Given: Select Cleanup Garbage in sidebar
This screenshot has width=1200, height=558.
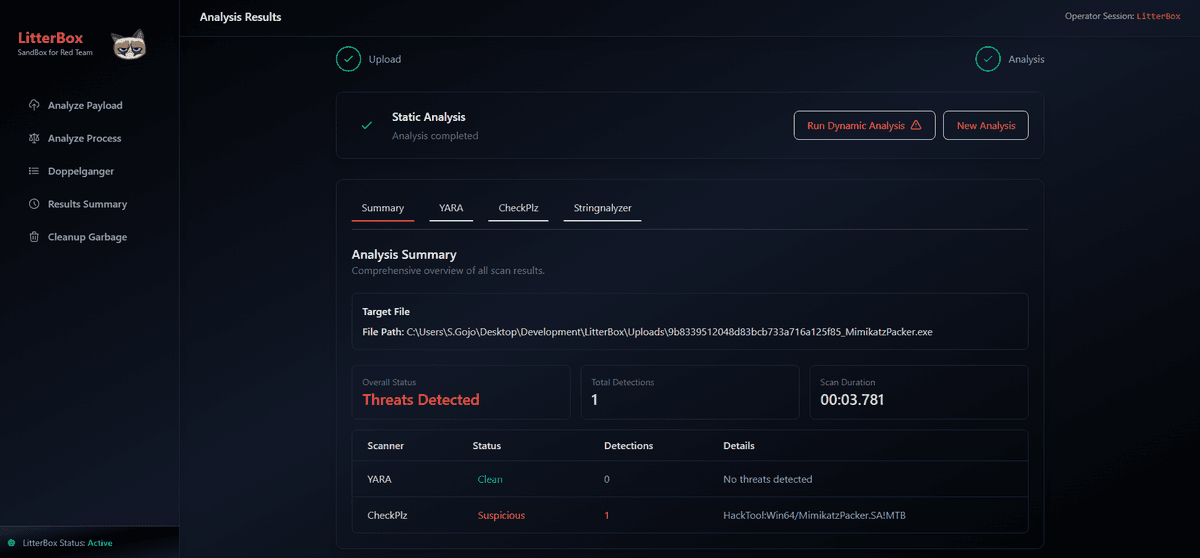Looking at the screenshot, I should (x=87, y=237).
